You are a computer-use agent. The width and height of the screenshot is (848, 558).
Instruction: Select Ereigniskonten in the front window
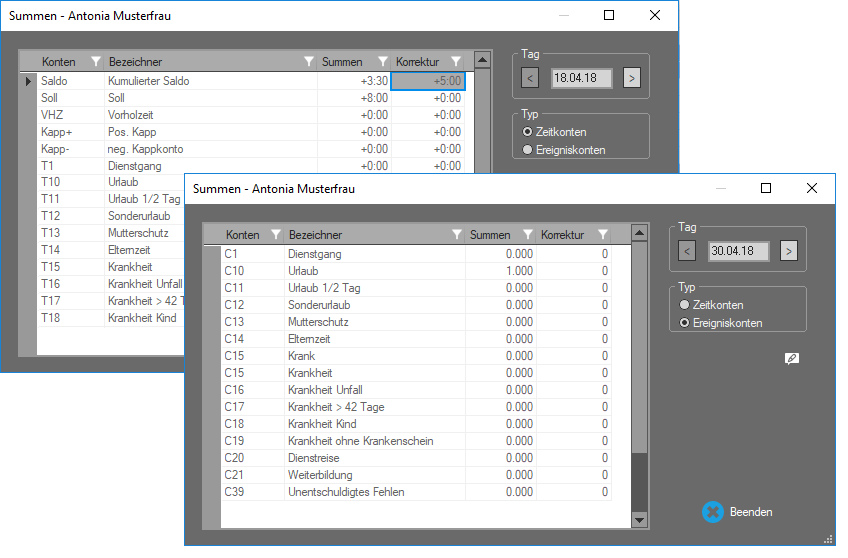[x=685, y=323]
